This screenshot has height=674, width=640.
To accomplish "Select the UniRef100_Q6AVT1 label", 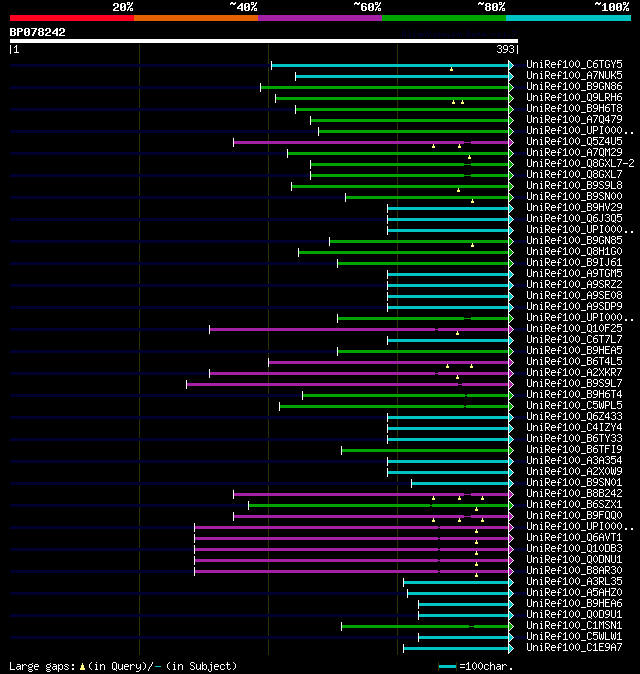I will 574,537.
